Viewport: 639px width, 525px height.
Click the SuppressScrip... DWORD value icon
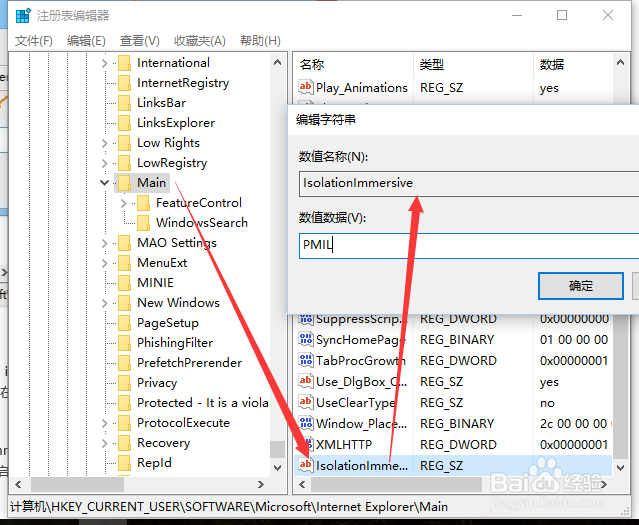[306, 319]
